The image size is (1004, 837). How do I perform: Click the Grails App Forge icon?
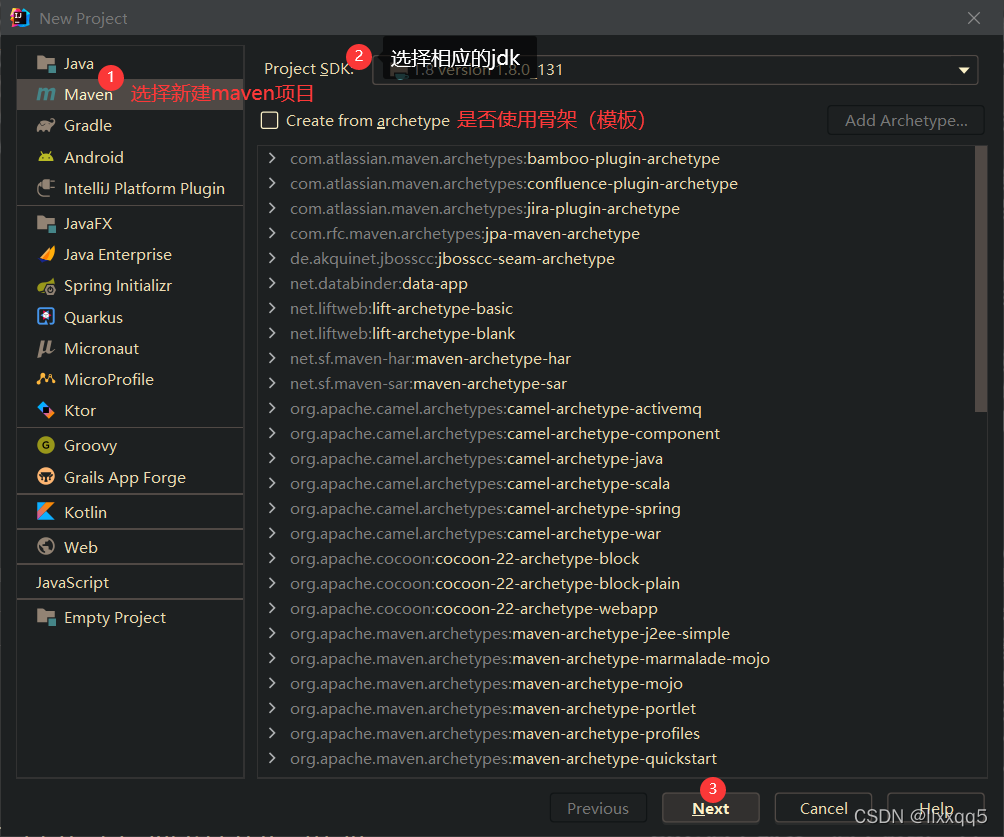46,477
